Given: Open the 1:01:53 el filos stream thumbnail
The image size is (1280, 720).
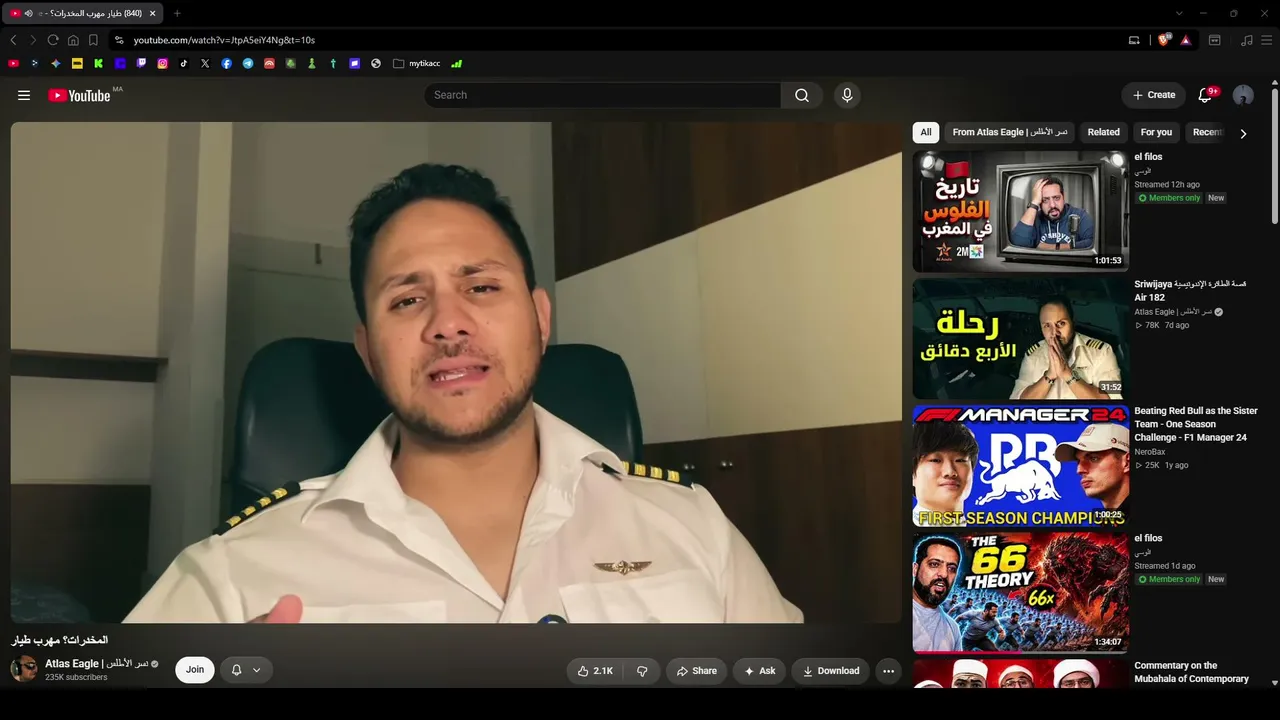Looking at the screenshot, I should point(1020,211).
